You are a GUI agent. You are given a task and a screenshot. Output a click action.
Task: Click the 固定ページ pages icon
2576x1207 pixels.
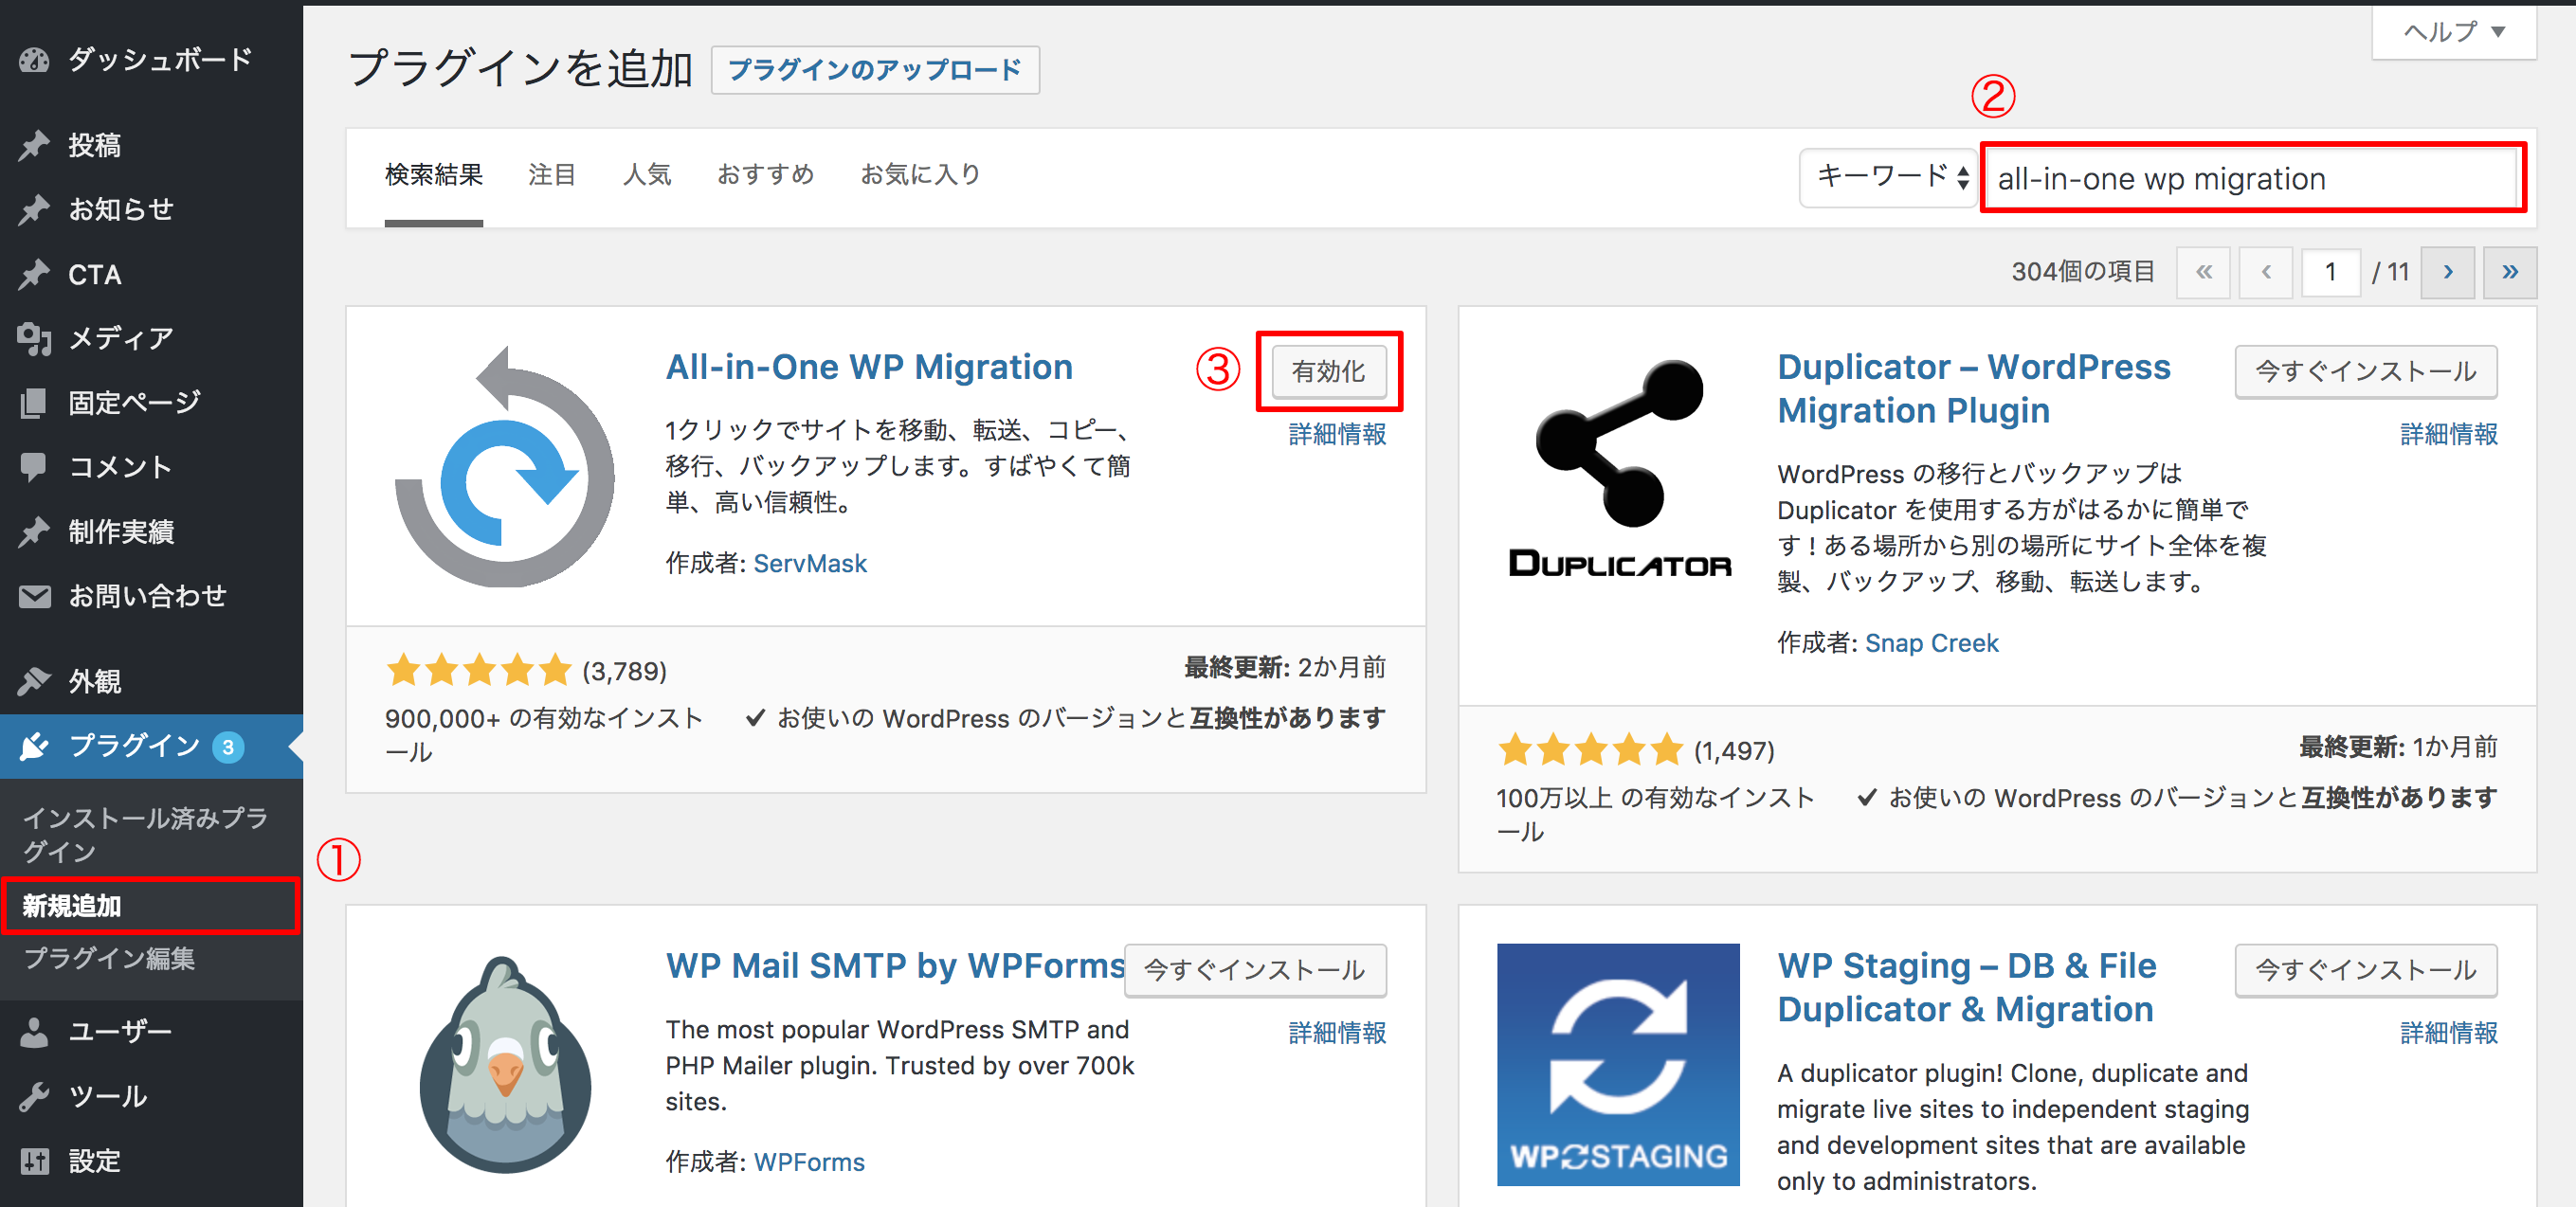(x=34, y=403)
